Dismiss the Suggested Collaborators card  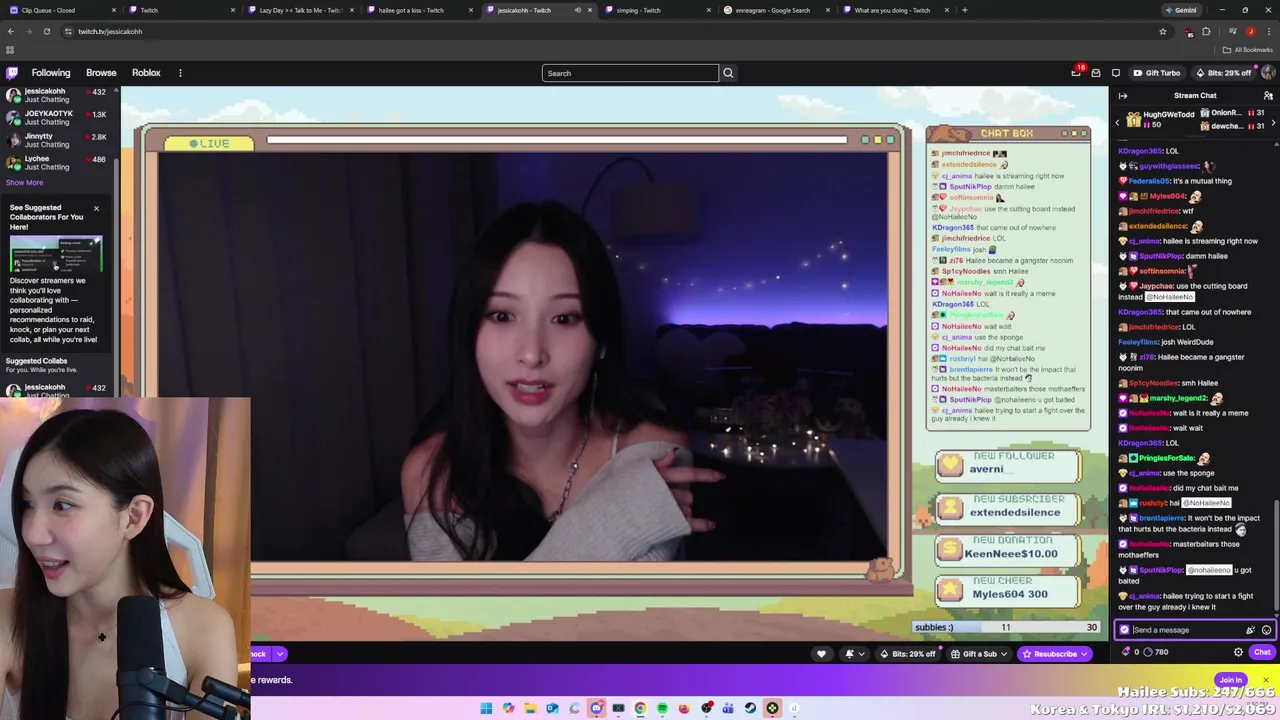click(x=96, y=208)
